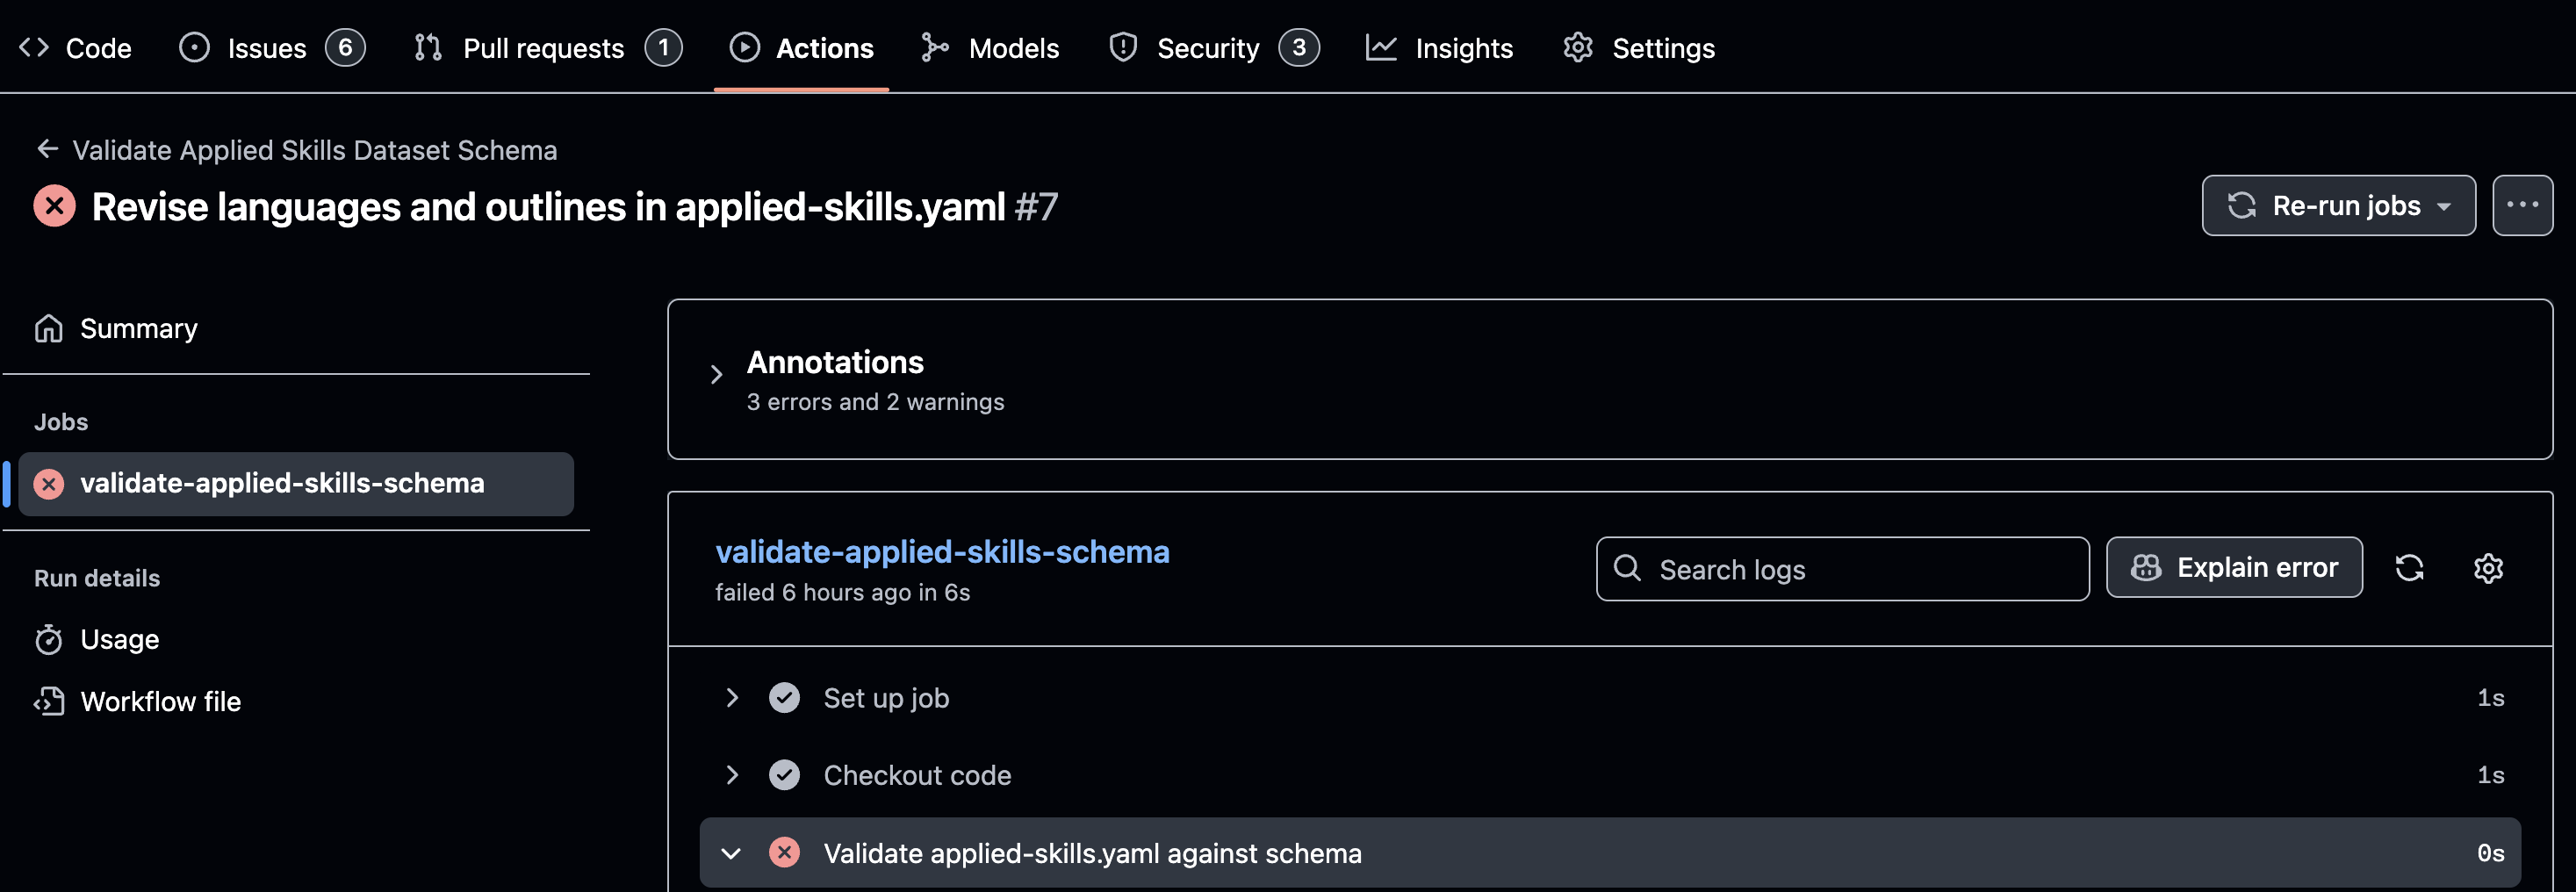Click the back arrow to workflow runs

point(47,149)
